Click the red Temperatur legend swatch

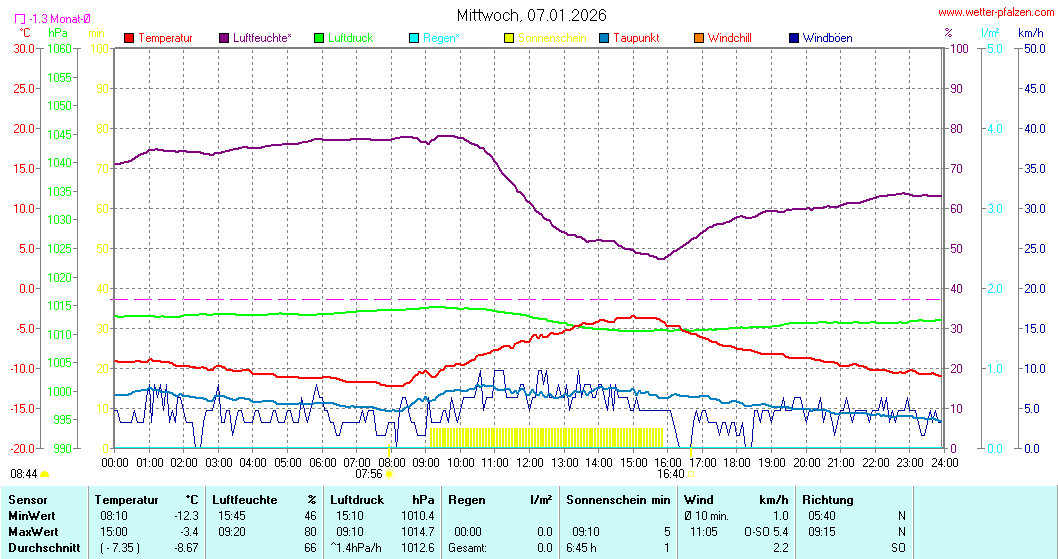(129, 38)
